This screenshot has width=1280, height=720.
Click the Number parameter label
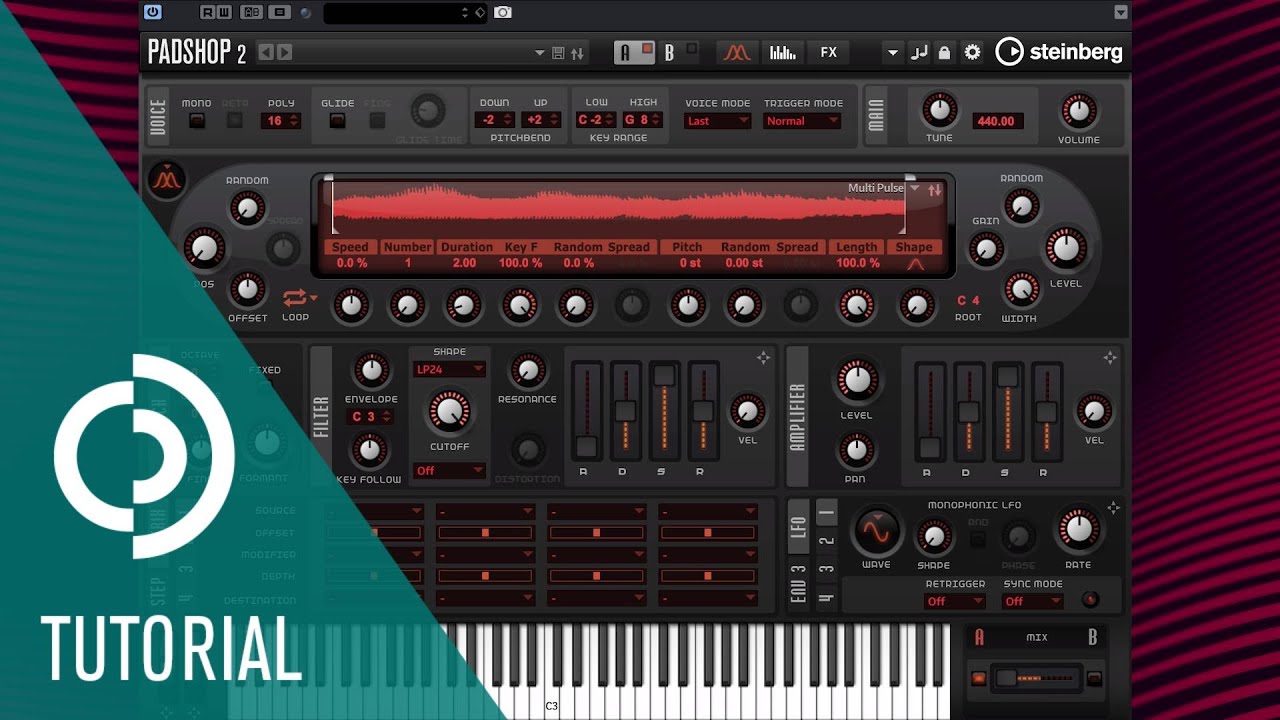(x=407, y=247)
